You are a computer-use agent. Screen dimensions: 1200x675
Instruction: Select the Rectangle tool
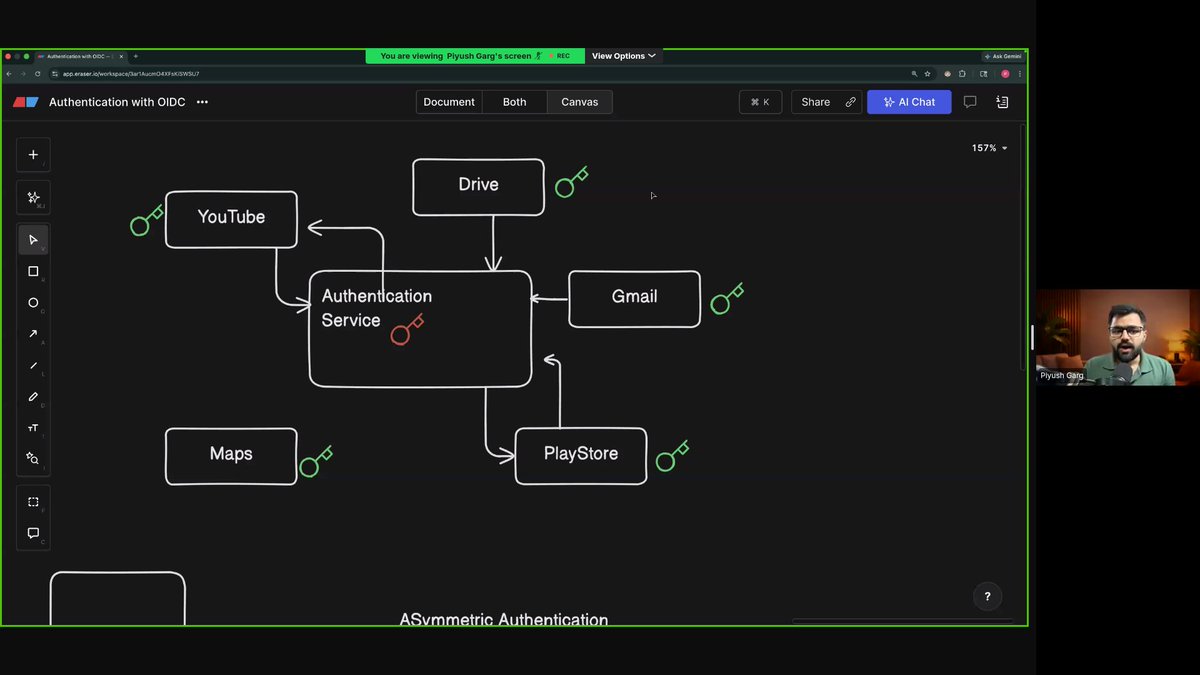coord(33,271)
